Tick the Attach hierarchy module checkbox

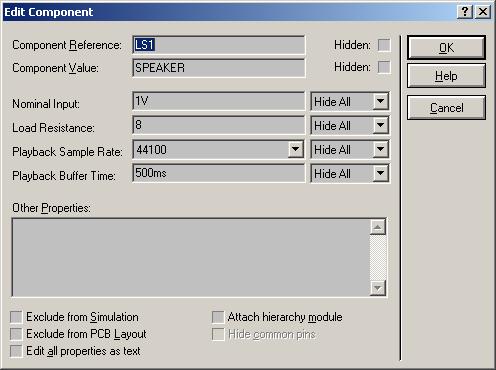(218, 317)
